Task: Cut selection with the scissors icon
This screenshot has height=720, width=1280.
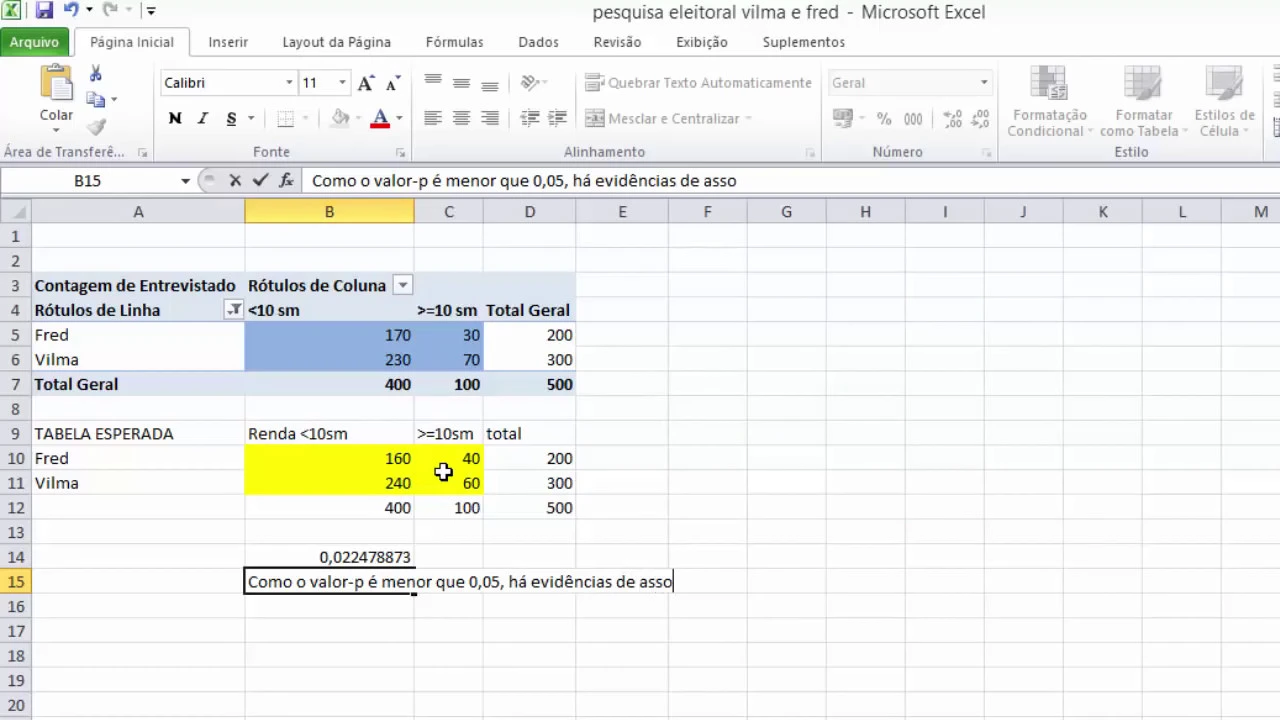Action: tap(96, 73)
